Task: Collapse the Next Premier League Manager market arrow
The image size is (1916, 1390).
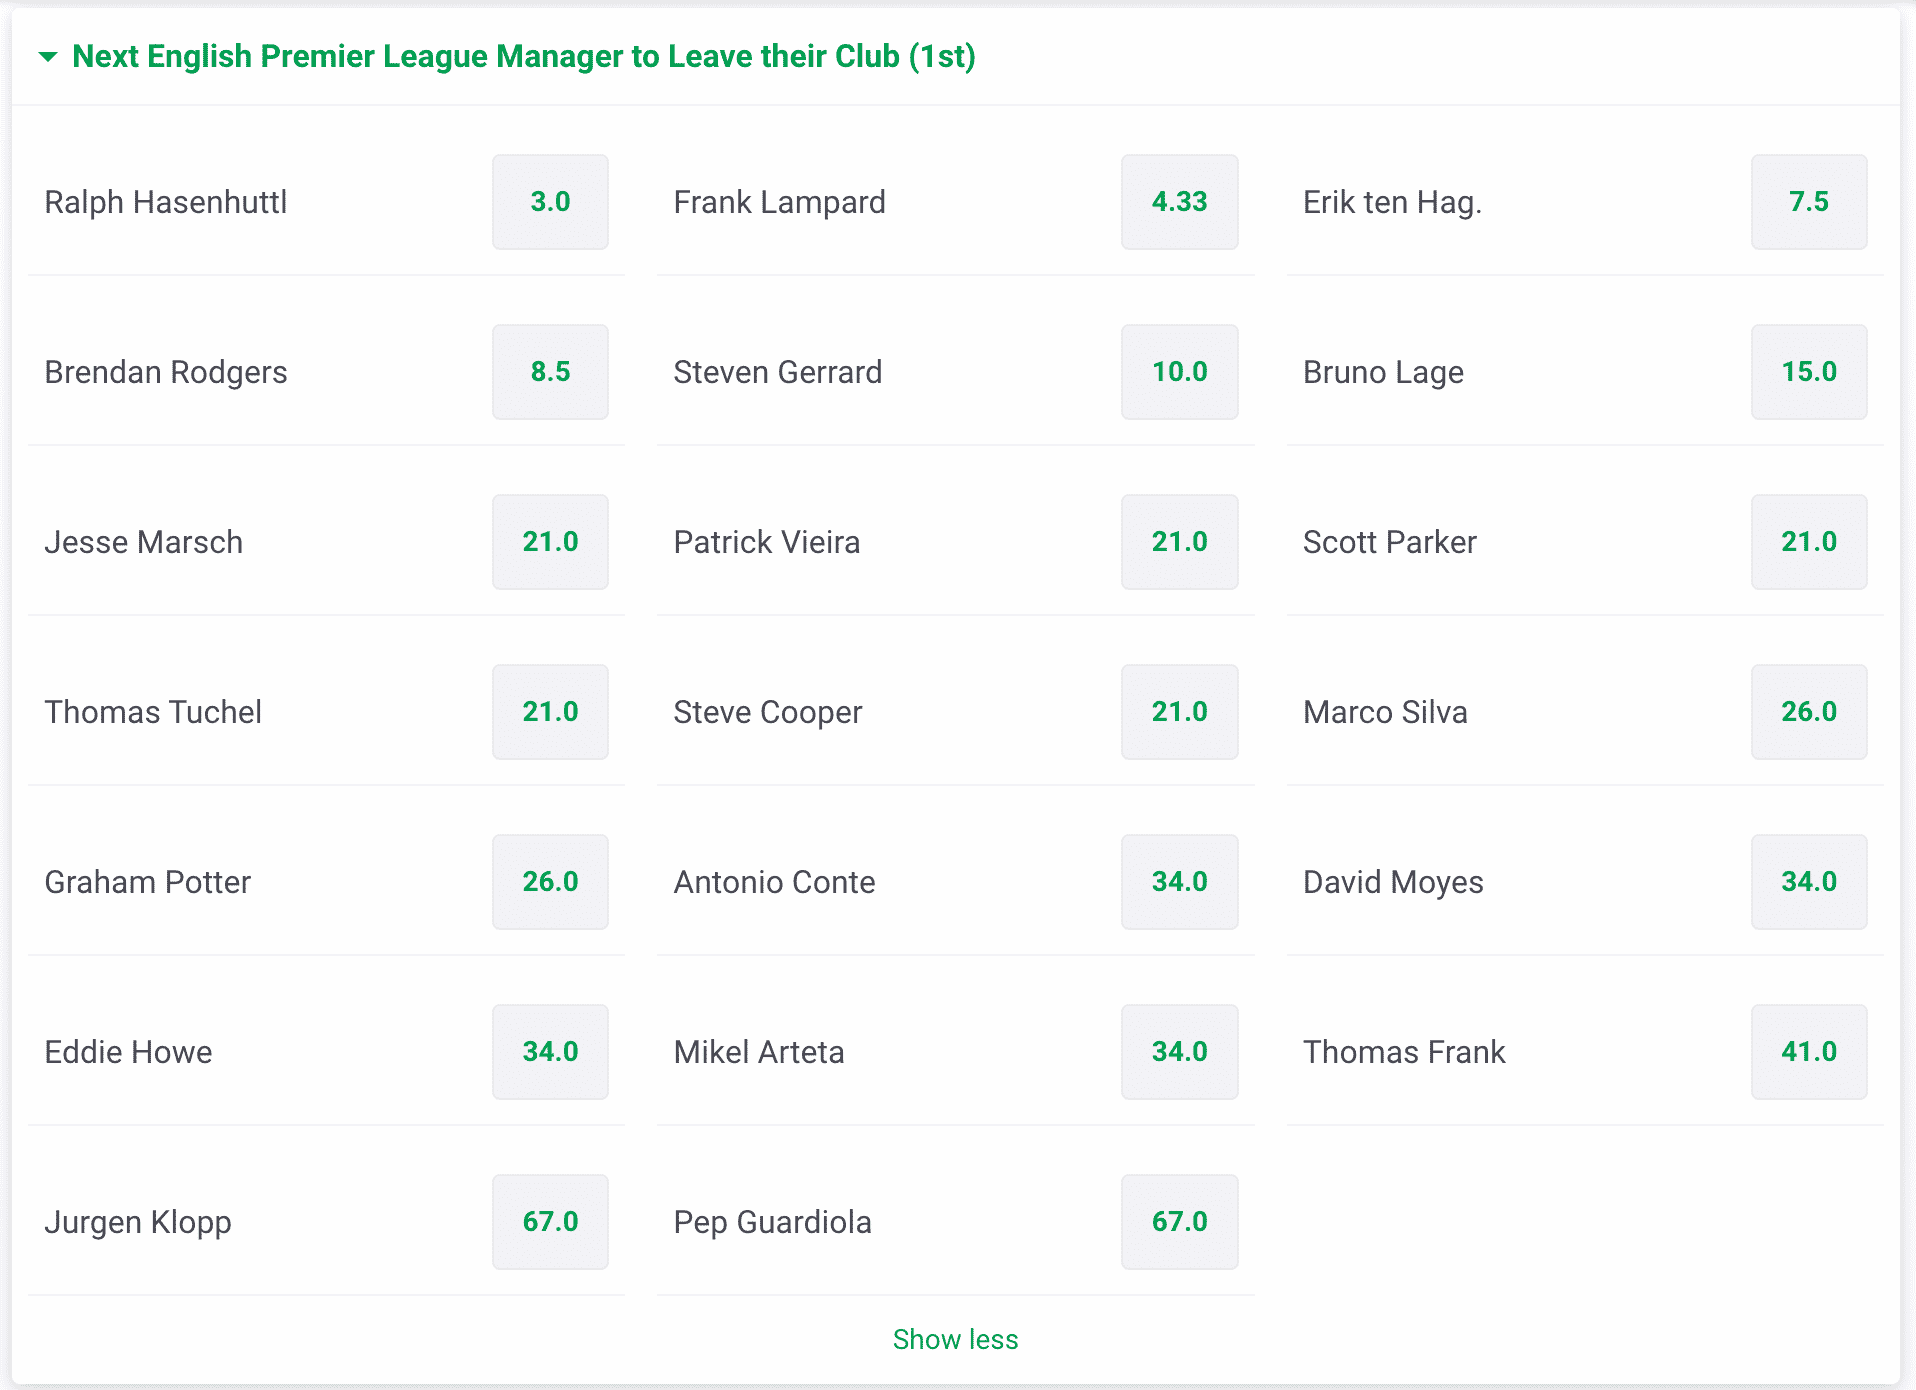Action: click(47, 57)
